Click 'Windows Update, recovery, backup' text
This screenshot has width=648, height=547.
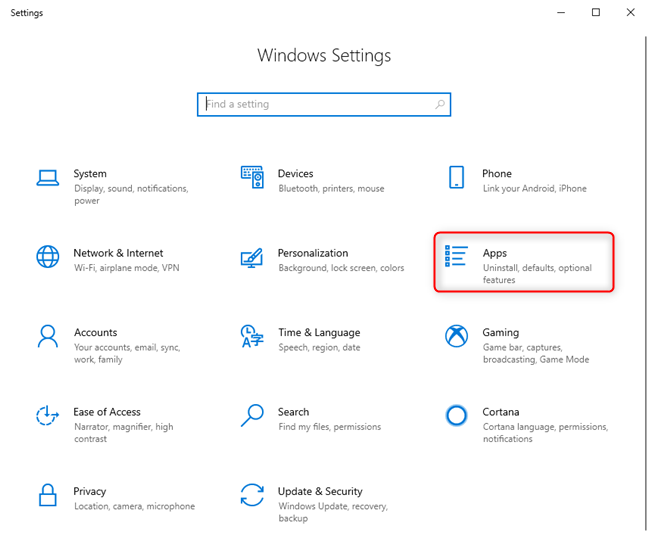[x=333, y=512]
